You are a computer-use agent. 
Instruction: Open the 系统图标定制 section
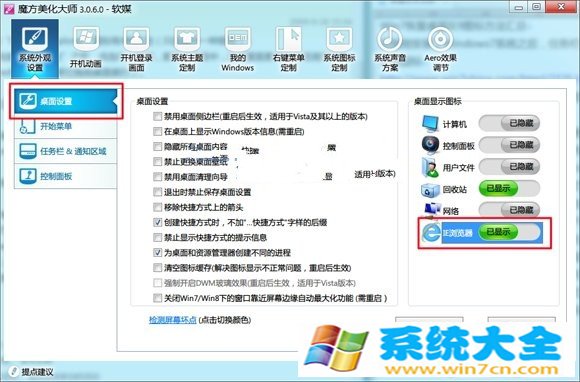339,48
